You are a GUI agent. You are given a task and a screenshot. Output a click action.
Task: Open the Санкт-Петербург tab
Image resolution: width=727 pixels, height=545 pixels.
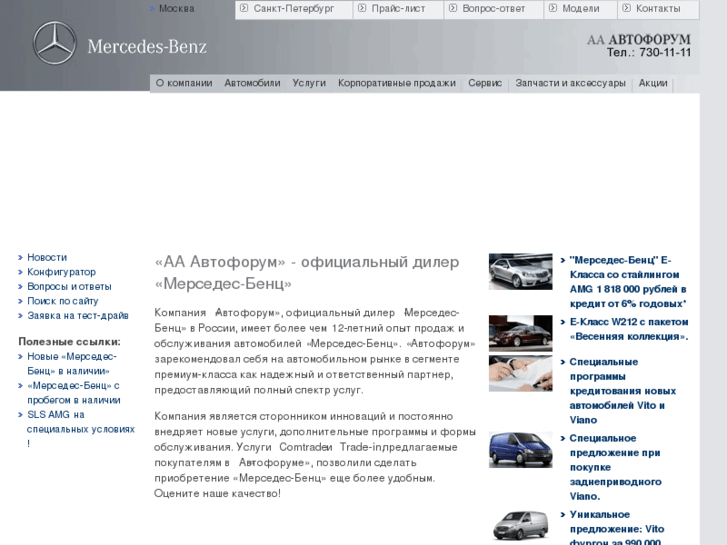293,9
